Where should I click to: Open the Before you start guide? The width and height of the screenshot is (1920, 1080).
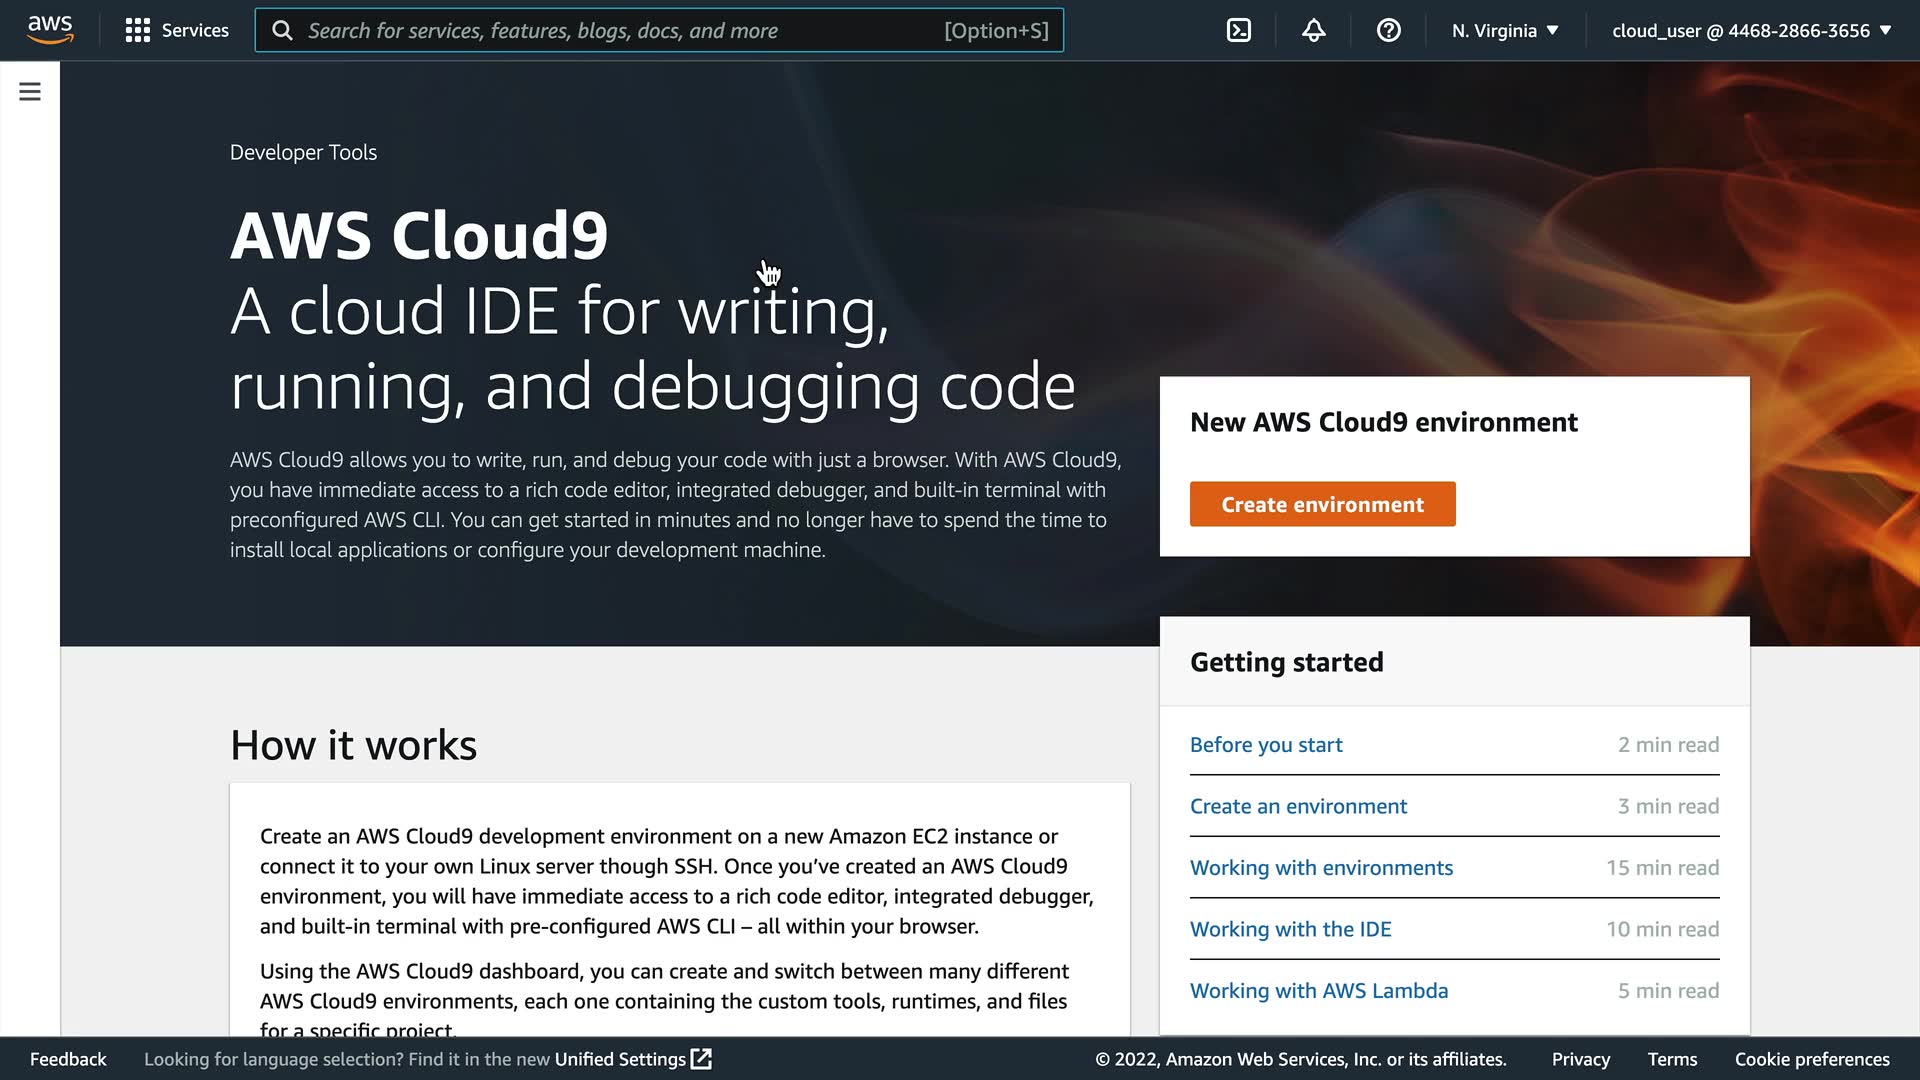[x=1265, y=745]
